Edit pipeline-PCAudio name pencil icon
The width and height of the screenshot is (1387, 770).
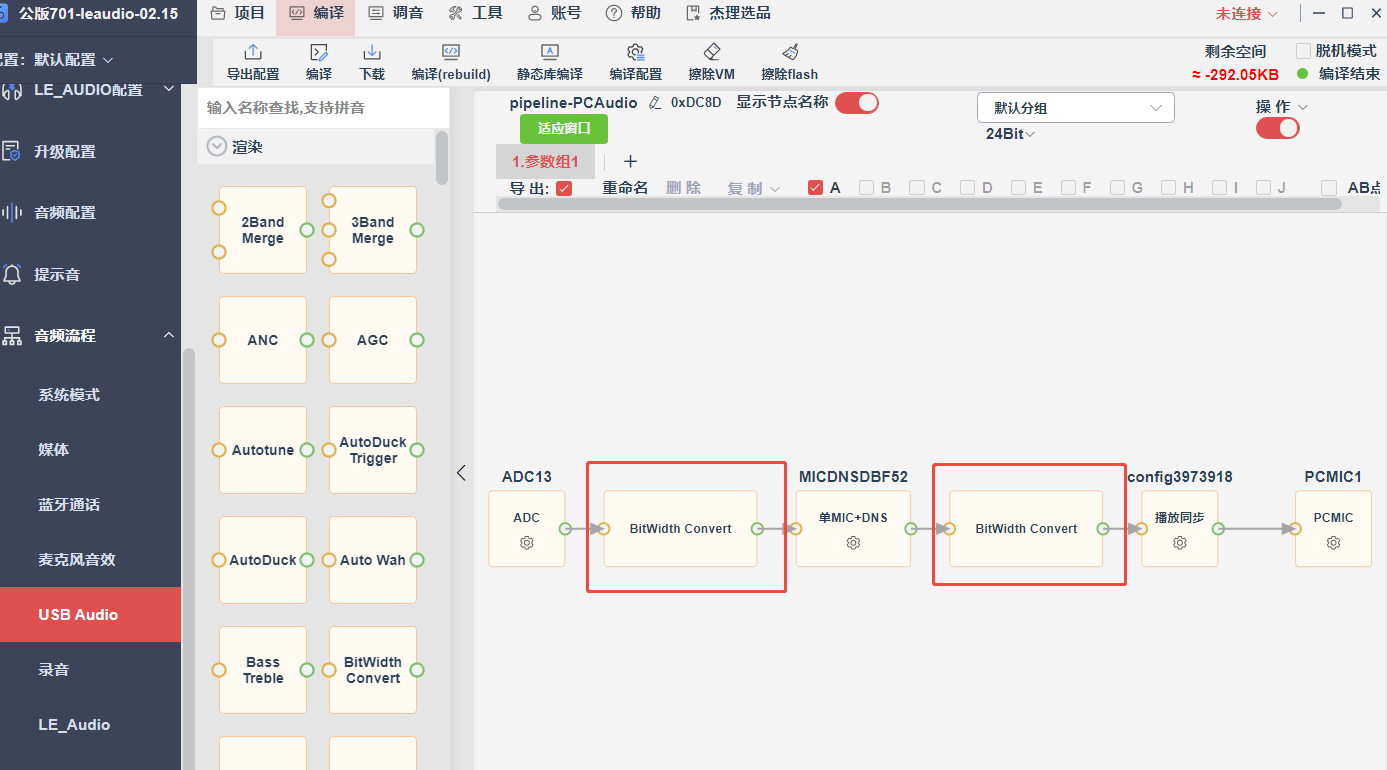(x=655, y=103)
